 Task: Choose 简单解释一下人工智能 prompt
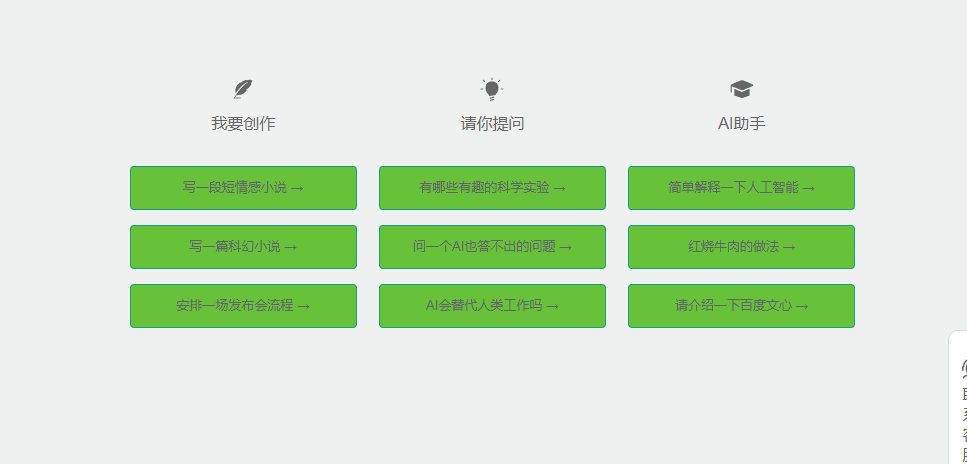pyautogui.click(x=741, y=188)
